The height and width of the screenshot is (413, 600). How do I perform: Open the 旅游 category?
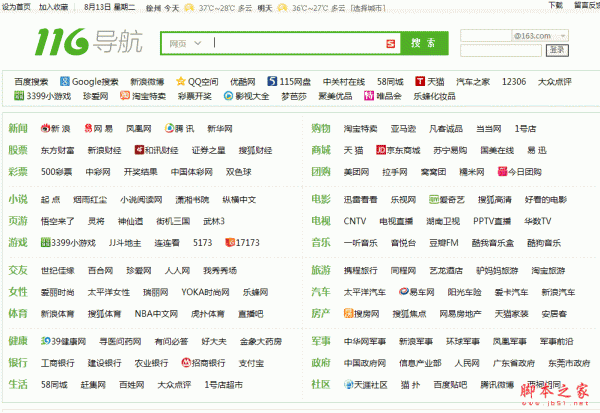point(321,270)
